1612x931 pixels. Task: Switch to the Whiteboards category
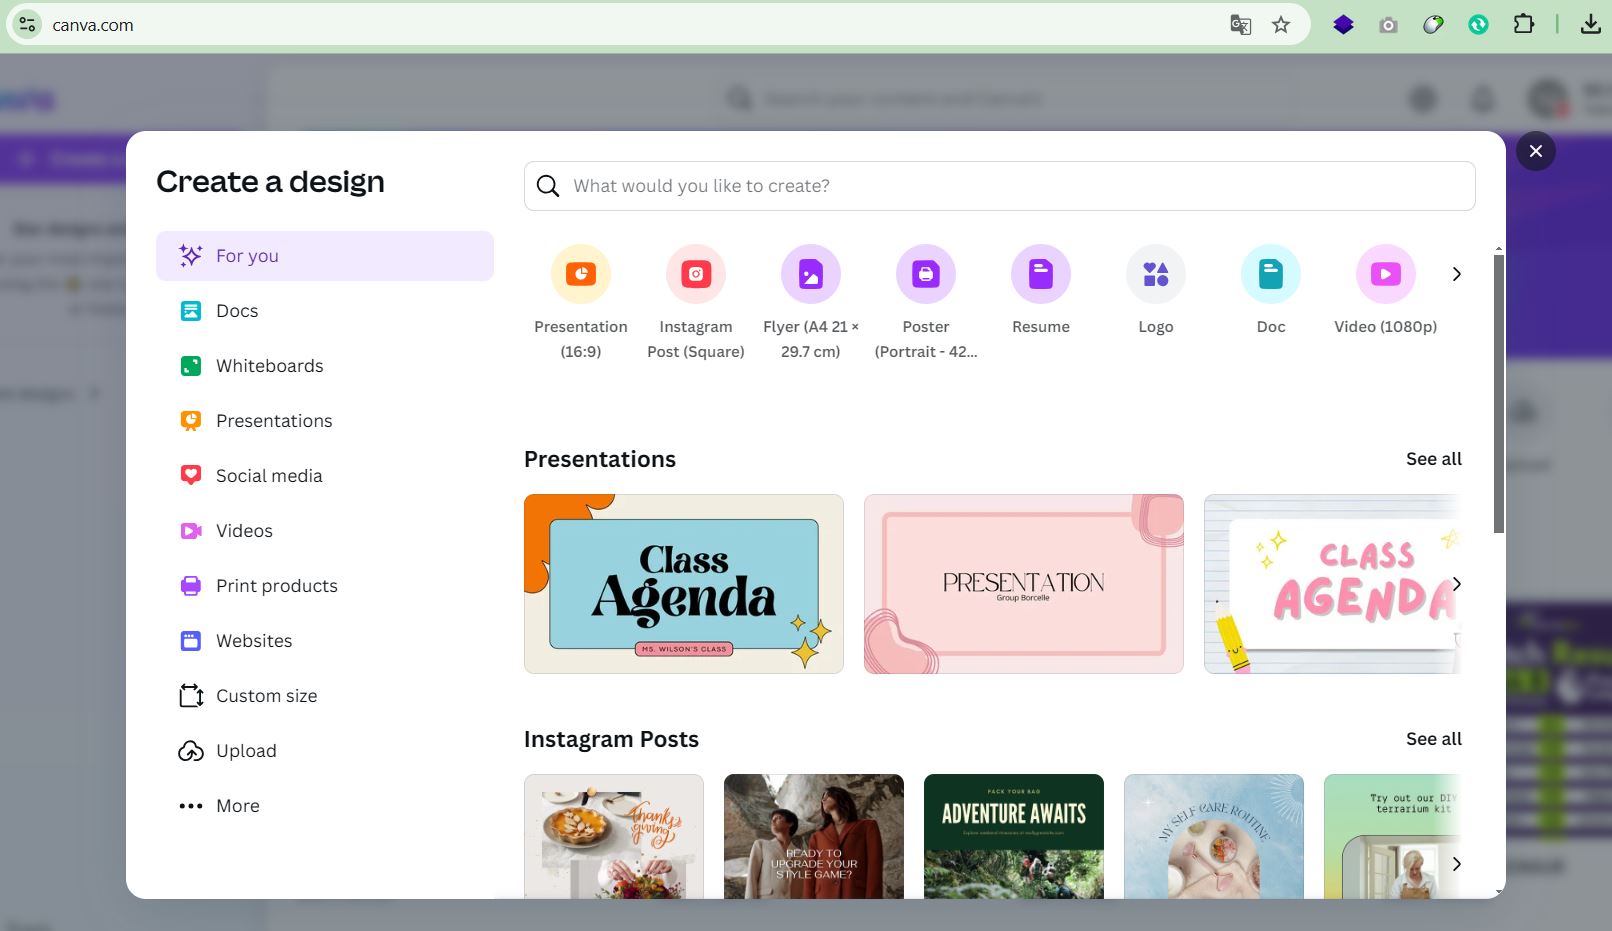click(x=325, y=366)
